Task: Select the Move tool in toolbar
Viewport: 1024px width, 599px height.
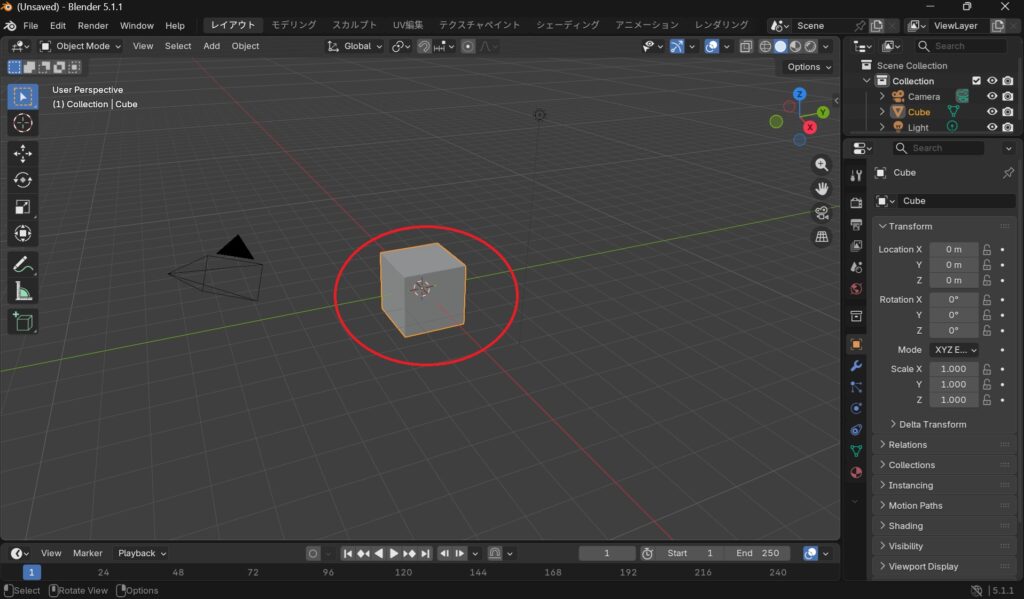Action: click(23, 153)
